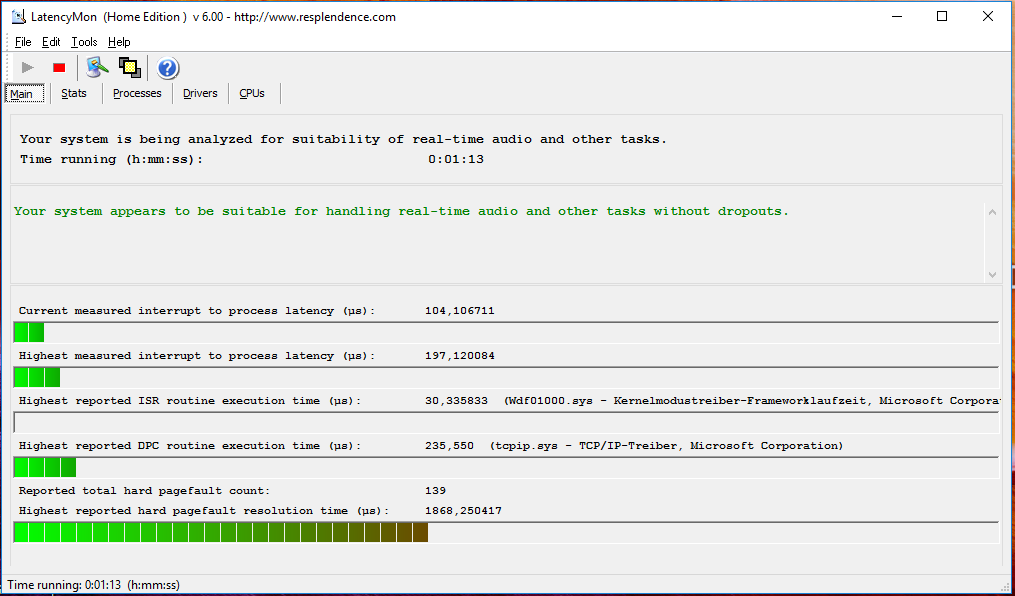Image resolution: width=1015 pixels, height=596 pixels.
Task: Click the tcpip.sys TCP/IP-Treiber text
Action: [666, 446]
